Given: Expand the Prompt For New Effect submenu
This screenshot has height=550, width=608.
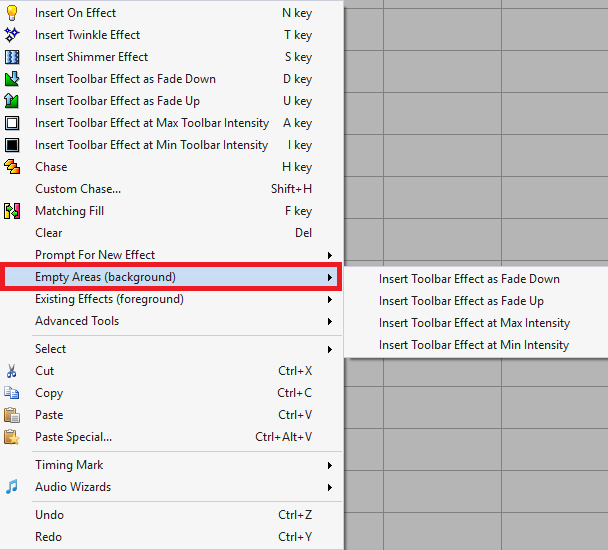Looking at the screenshot, I should (329, 255).
